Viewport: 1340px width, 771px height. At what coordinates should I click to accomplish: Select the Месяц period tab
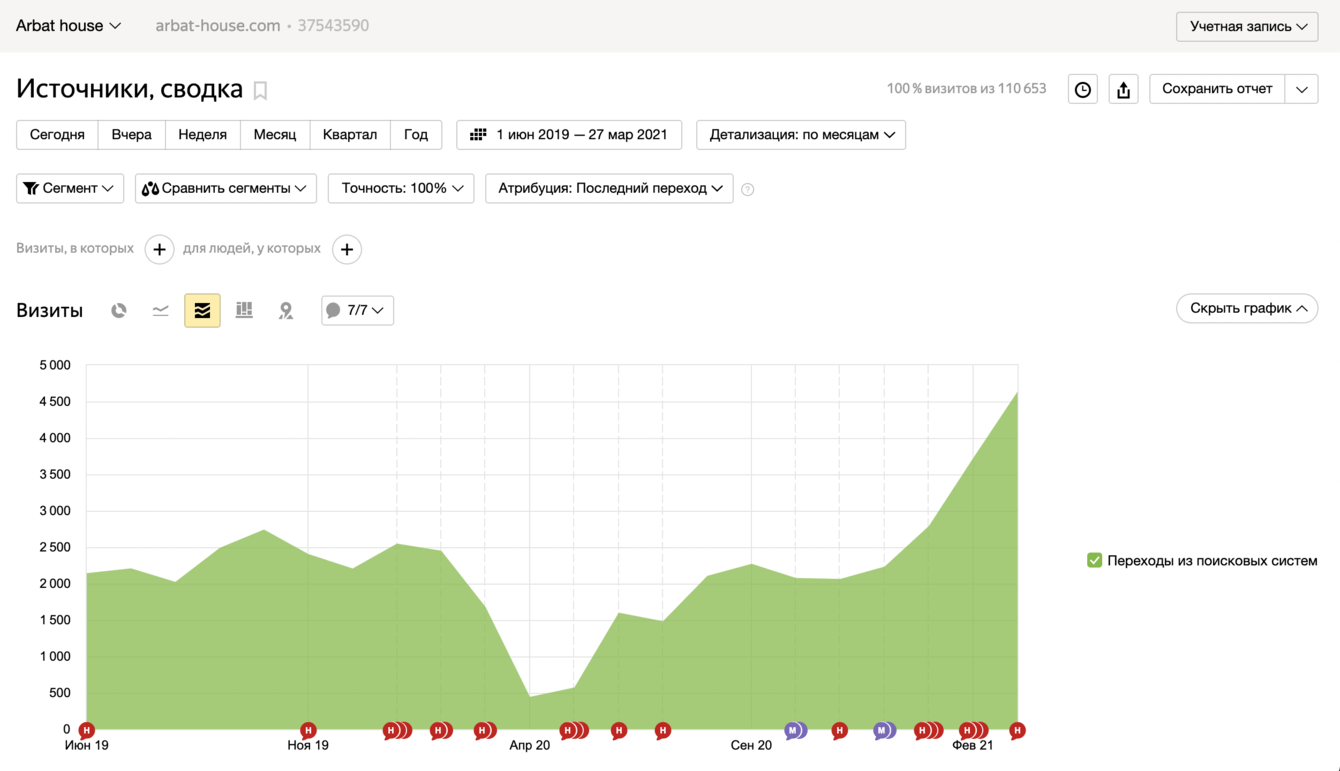(275, 135)
